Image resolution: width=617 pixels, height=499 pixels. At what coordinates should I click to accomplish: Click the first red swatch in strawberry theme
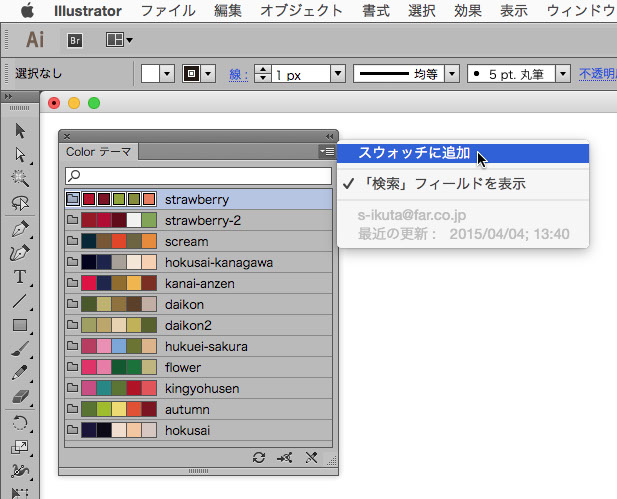coord(89,199)
